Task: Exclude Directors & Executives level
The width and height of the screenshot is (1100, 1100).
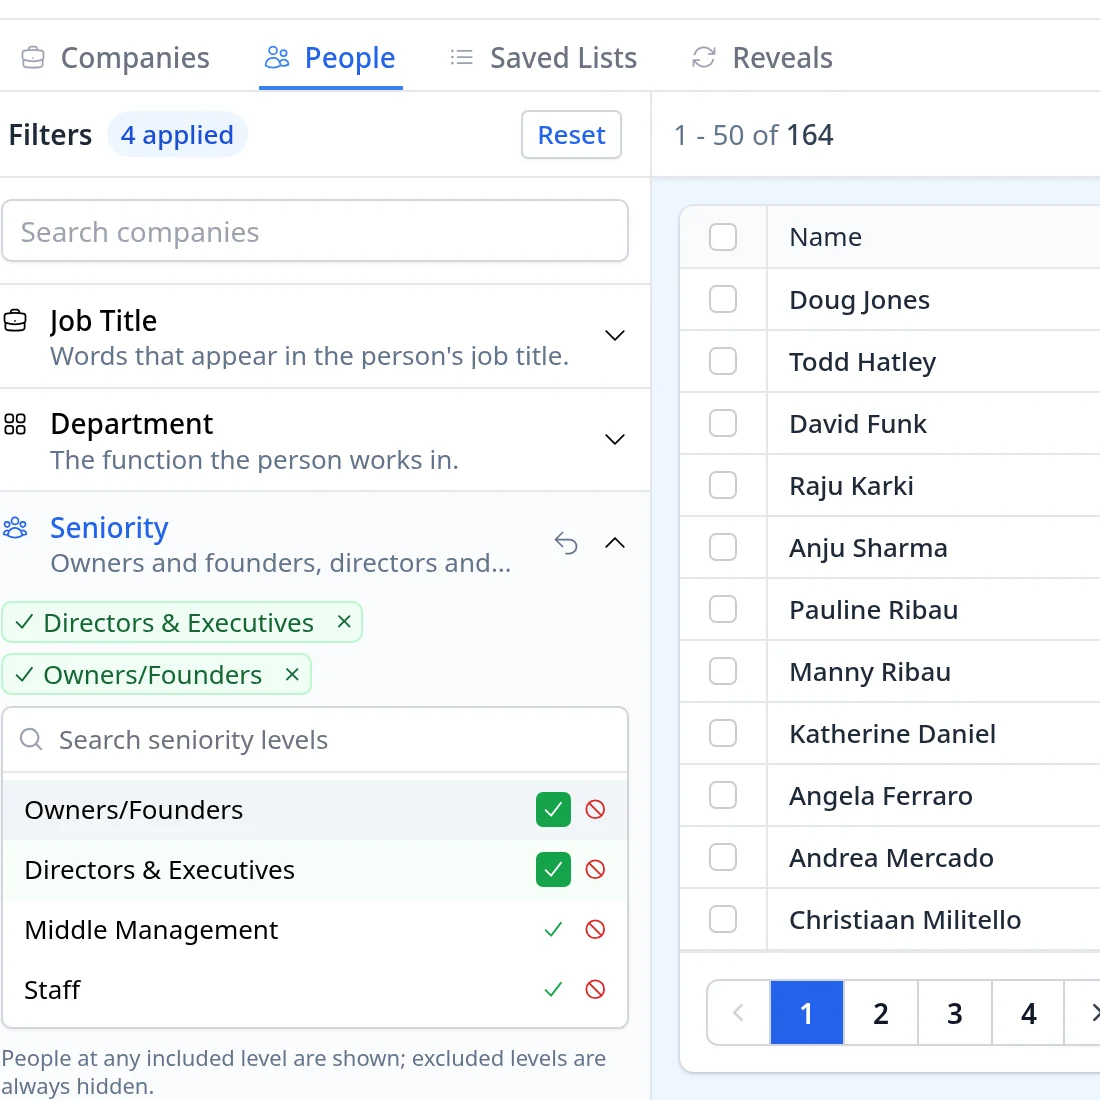Action: pyautogui.click(x=595, y=870)
